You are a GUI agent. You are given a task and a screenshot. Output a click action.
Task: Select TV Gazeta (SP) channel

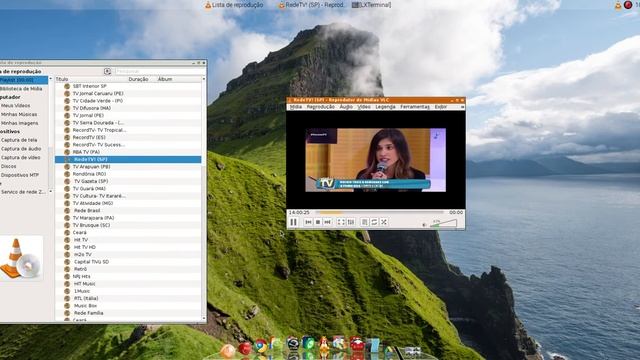[128, 181]
